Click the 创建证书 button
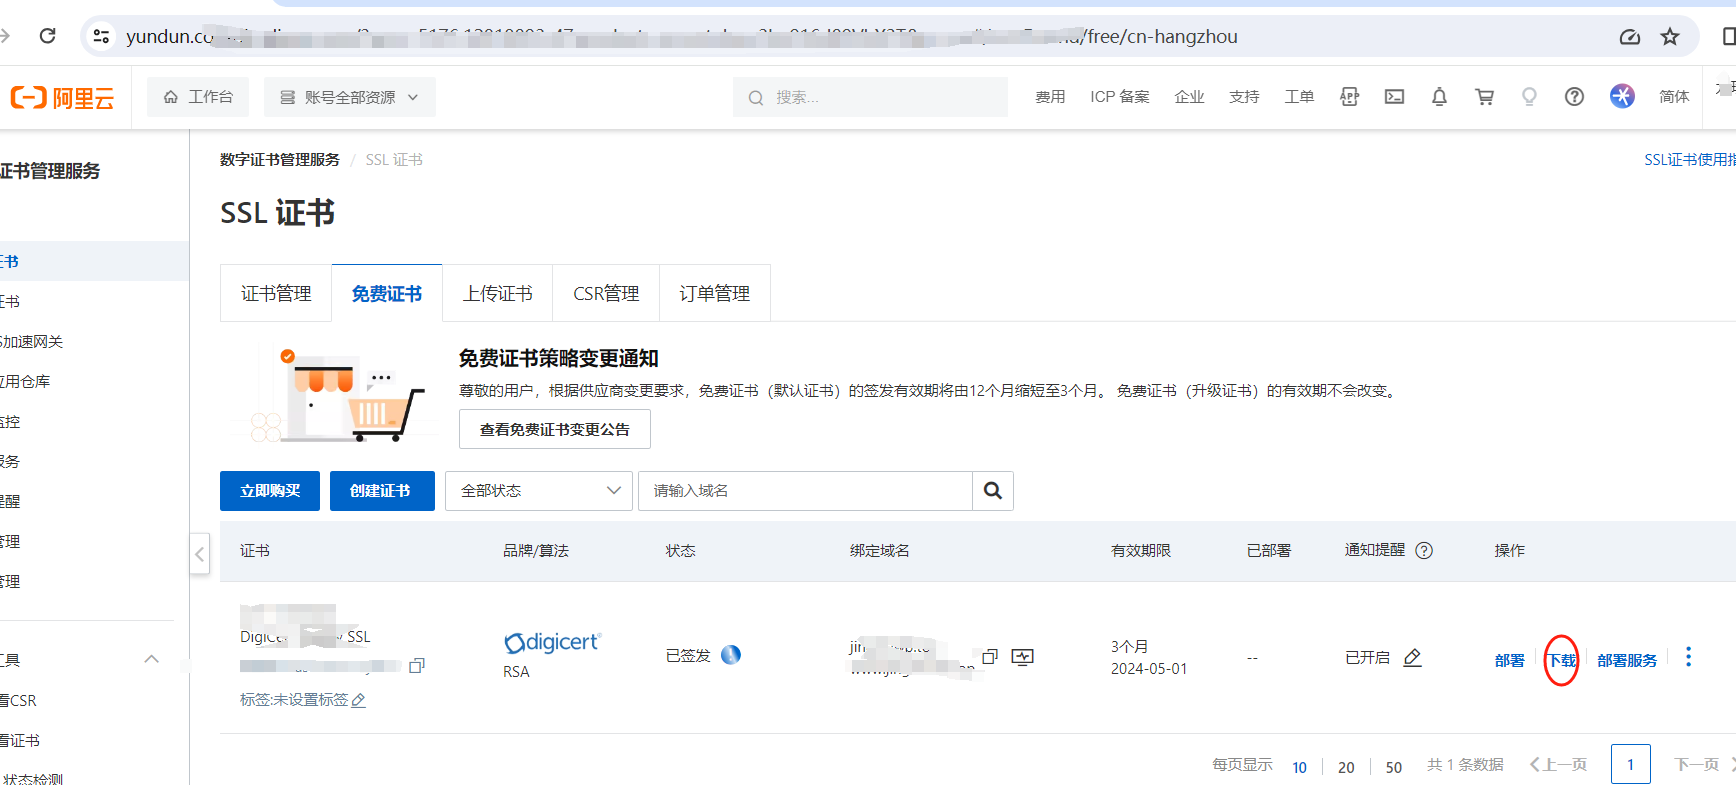Viewport: 1736px width, 785px height. 382,491
